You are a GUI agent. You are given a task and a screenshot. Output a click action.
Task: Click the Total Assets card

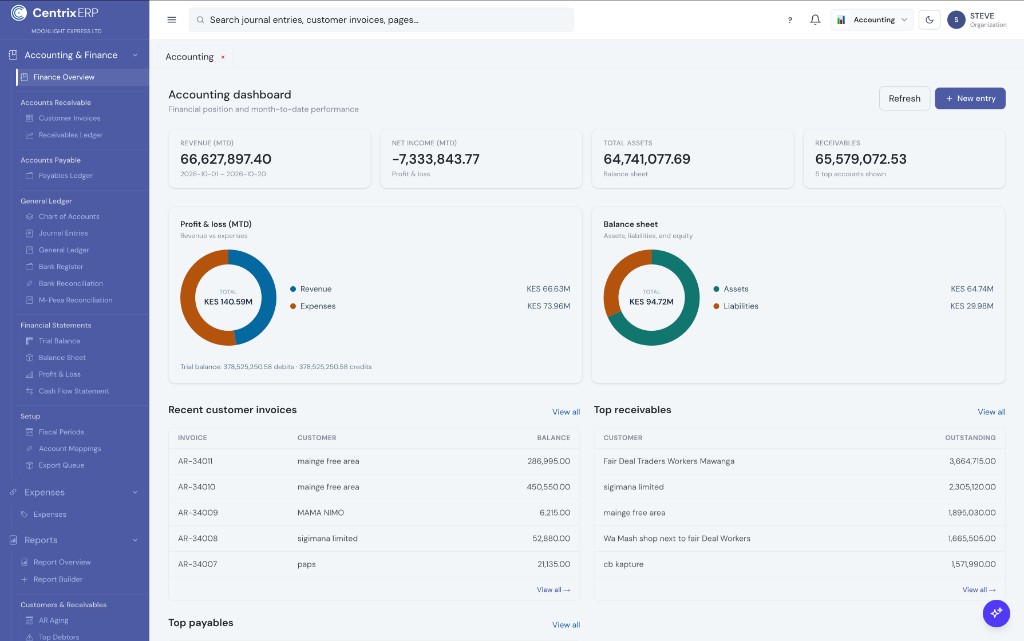point(692,159)
